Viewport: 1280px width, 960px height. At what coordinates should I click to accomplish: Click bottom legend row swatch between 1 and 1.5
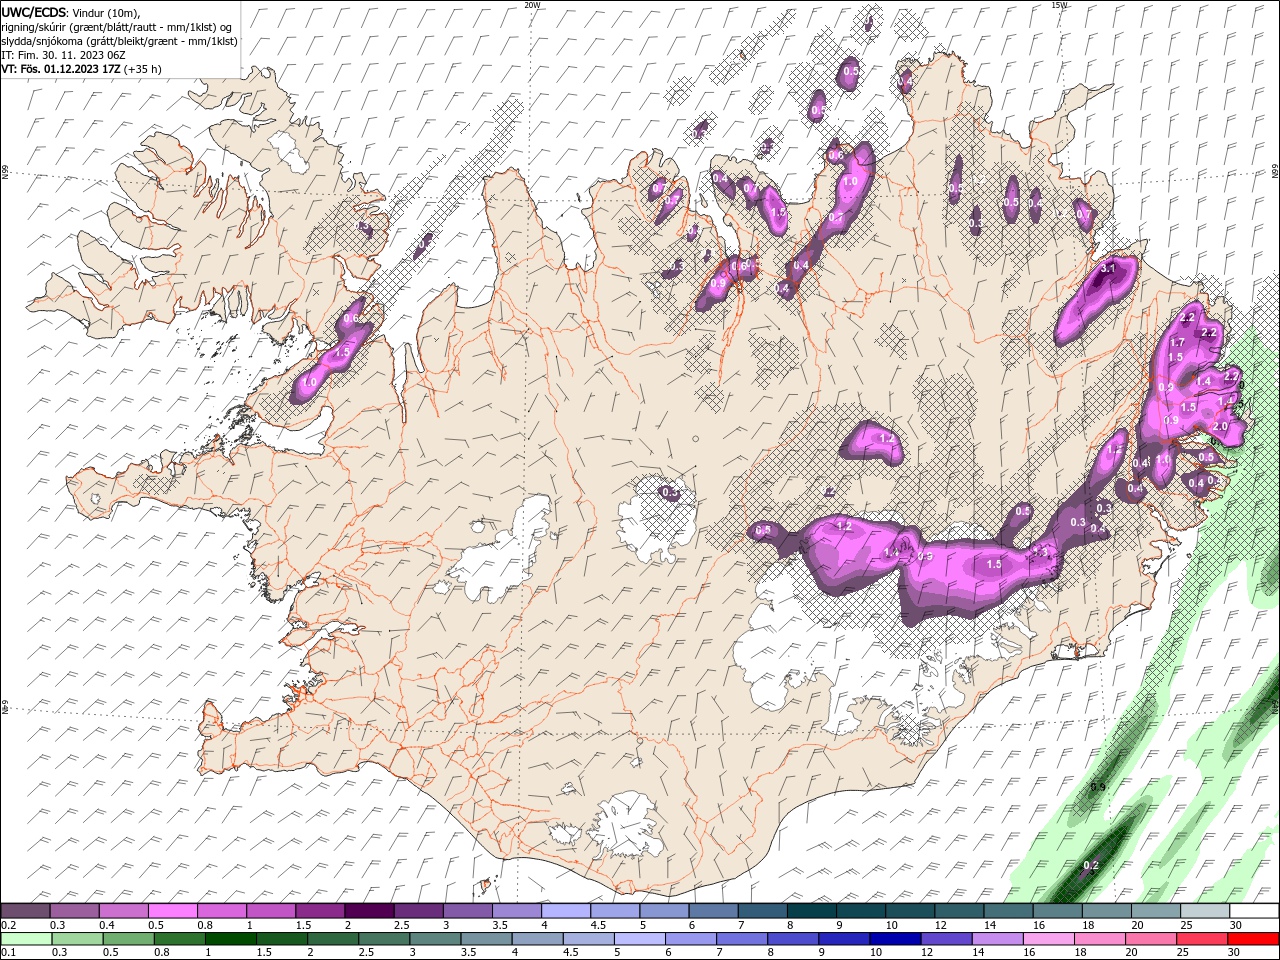(231, 939)
